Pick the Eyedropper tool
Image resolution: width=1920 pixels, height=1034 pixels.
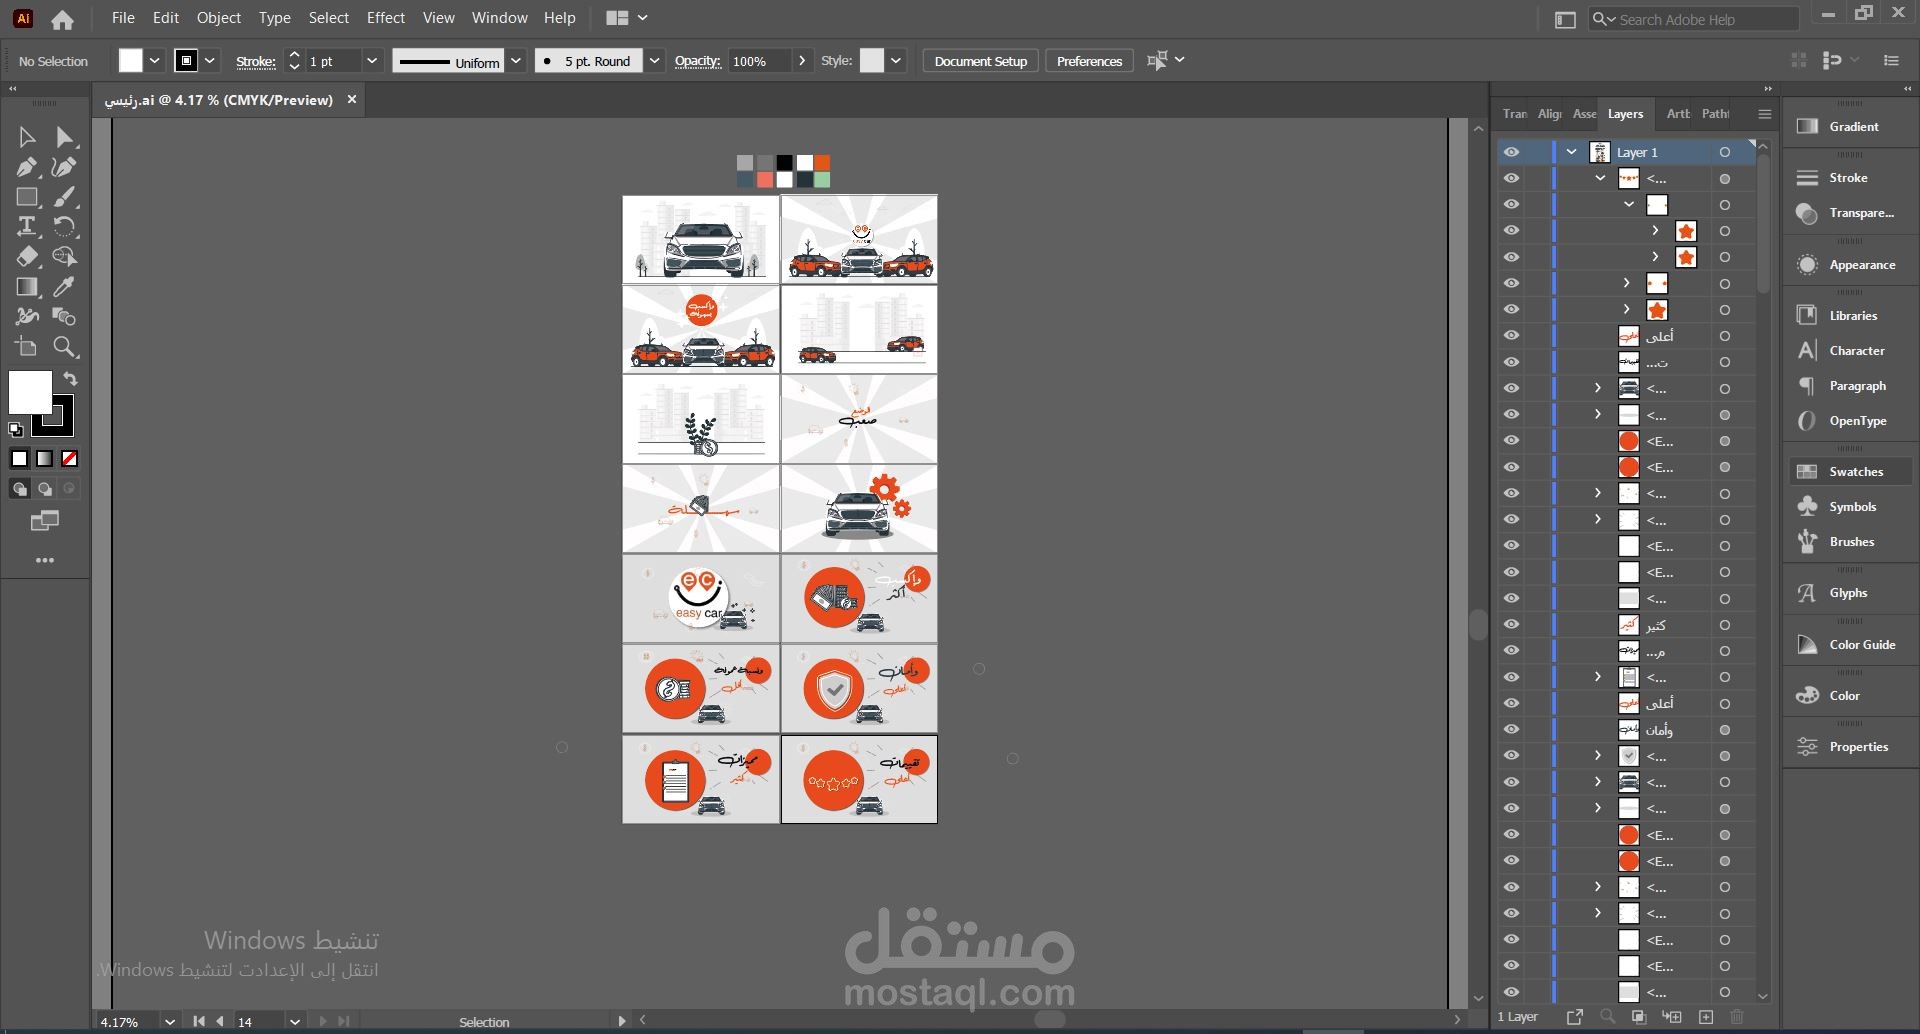click(64, 287)
